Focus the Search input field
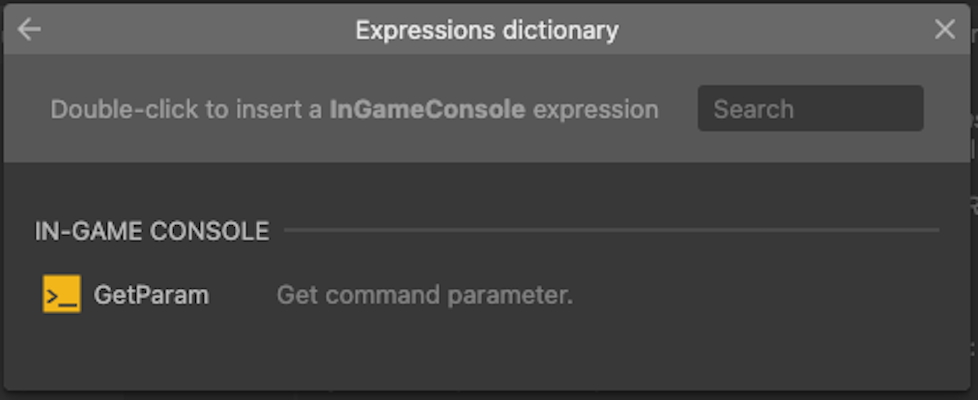978x400 pixels. 810,109
